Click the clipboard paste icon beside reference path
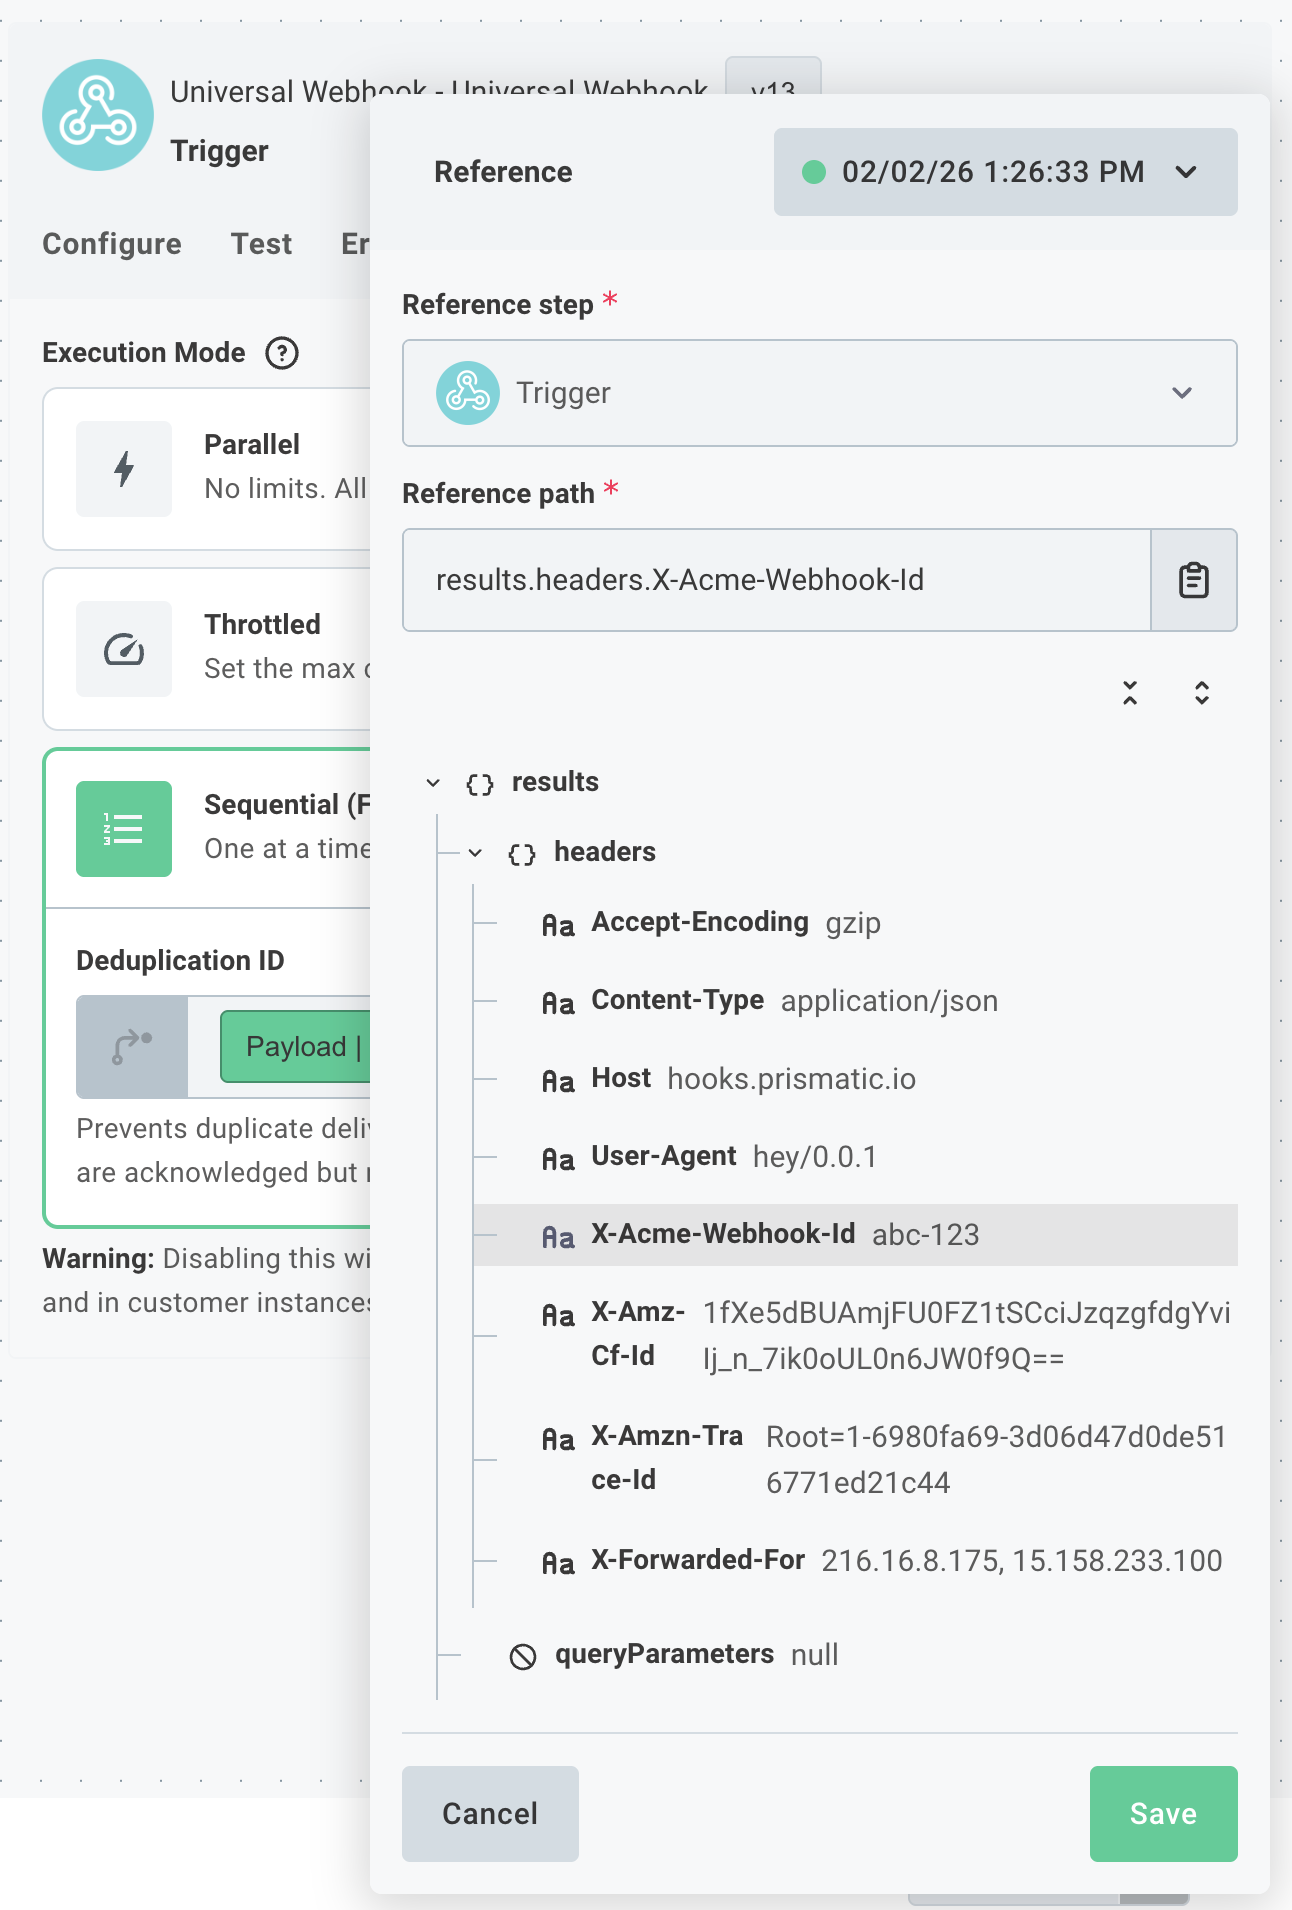 (1193, 581)
